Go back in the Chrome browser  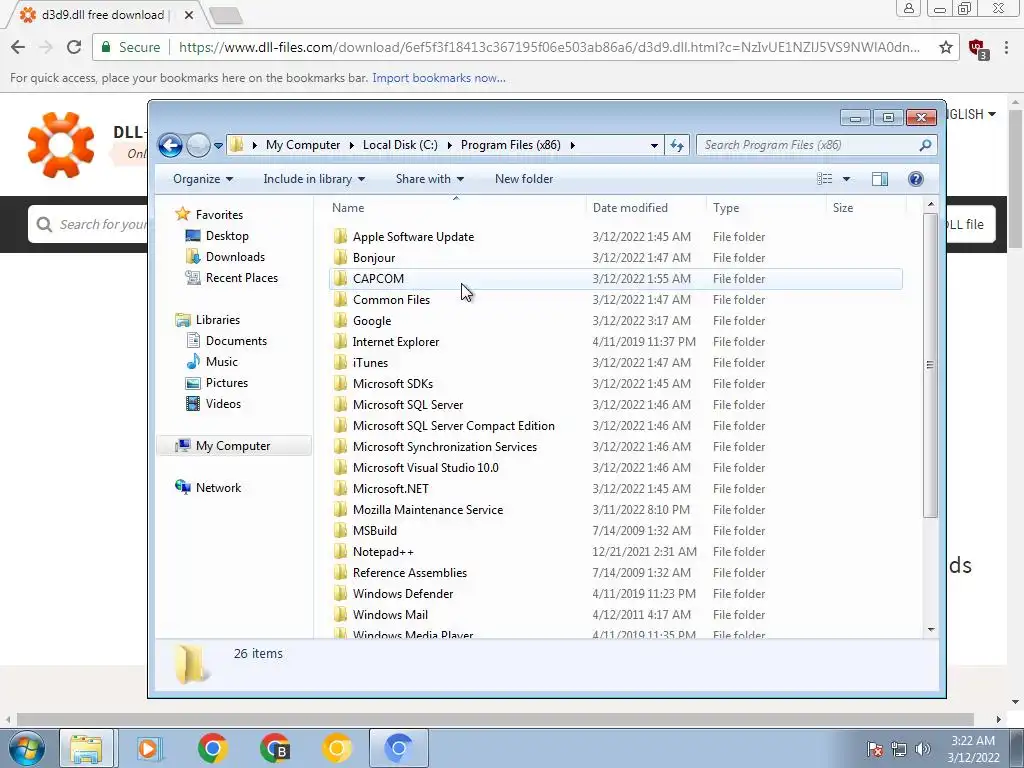(x=18, y=47)
